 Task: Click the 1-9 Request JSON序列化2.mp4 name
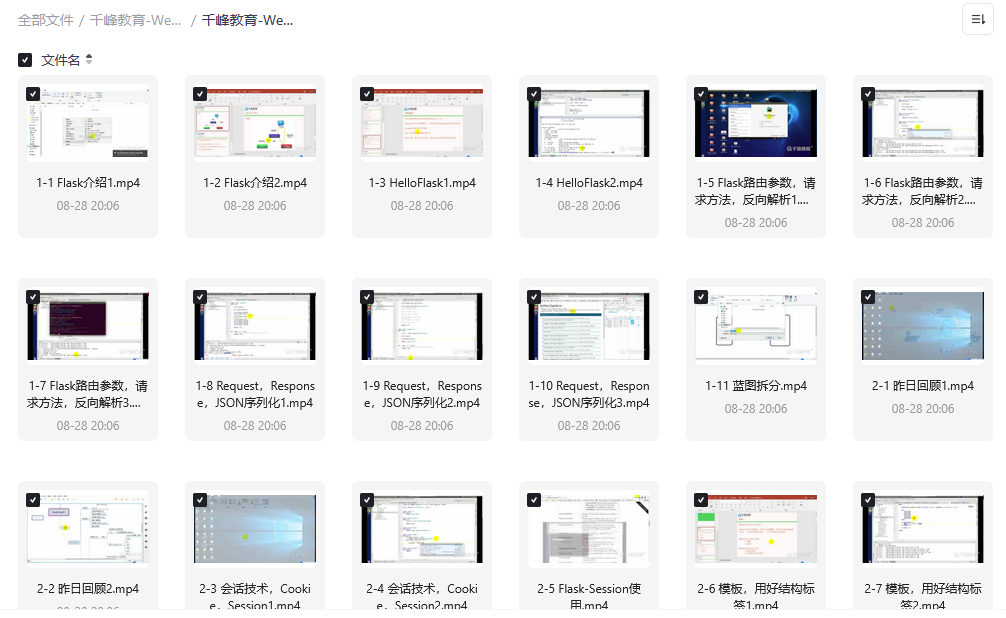(x=422, y=394)
